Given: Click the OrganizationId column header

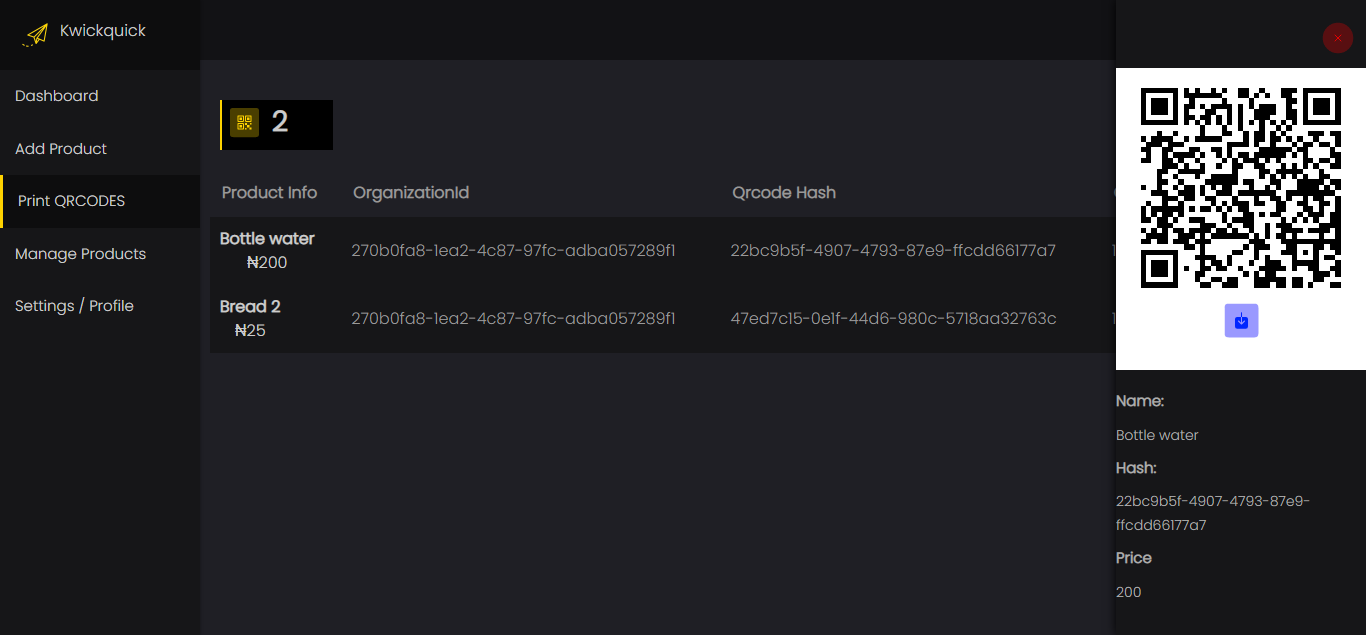Looking at the screenshot, I should point(411,193).
